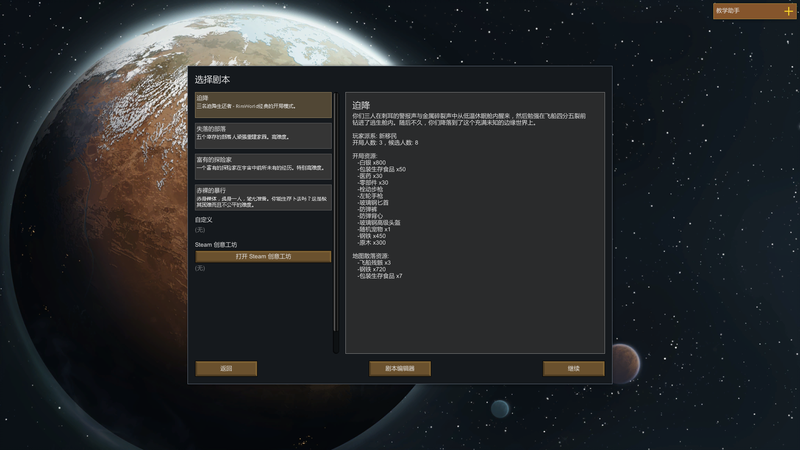Open the 剧本编辑器 scenario editor

(400, 368)
